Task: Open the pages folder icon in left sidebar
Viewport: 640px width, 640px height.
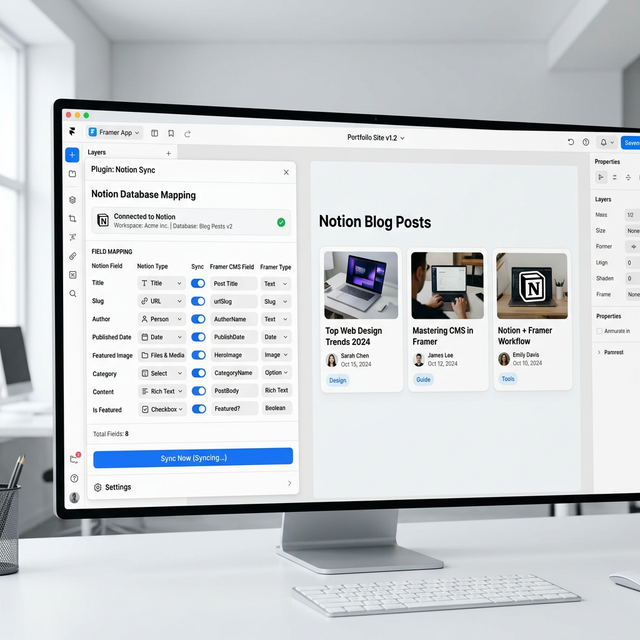Action: point(72,174)
